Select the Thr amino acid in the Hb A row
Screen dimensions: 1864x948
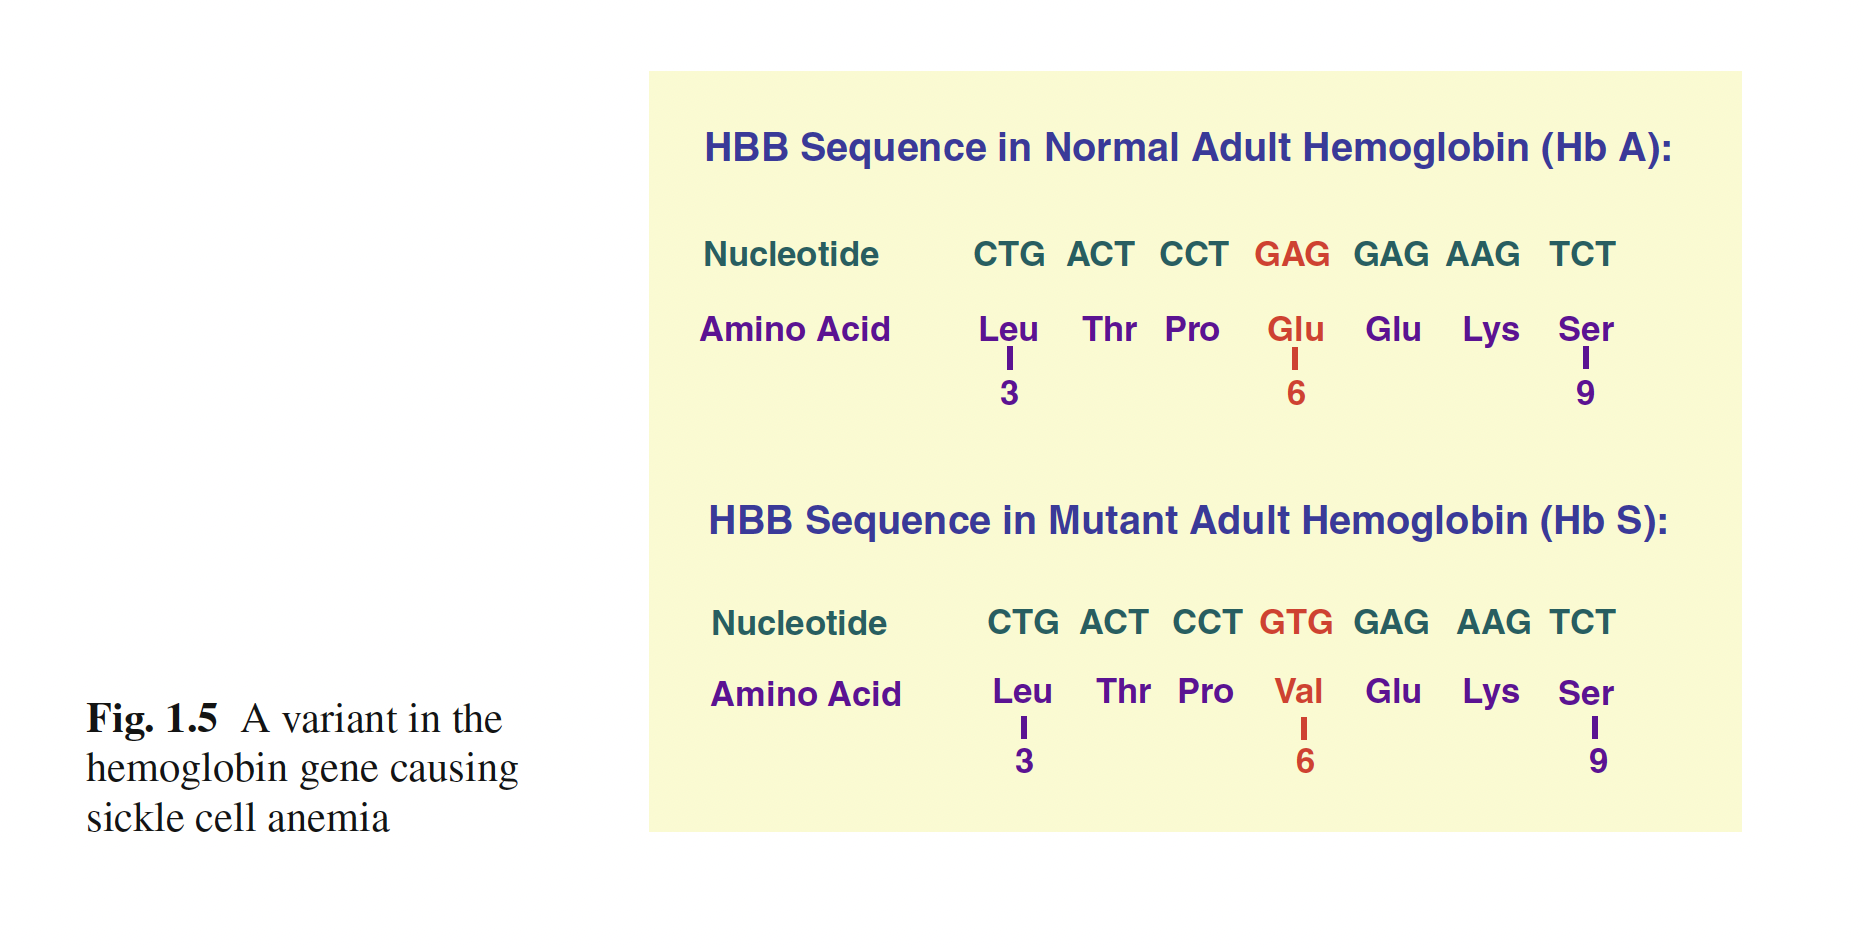click(x=1109, y=329)
